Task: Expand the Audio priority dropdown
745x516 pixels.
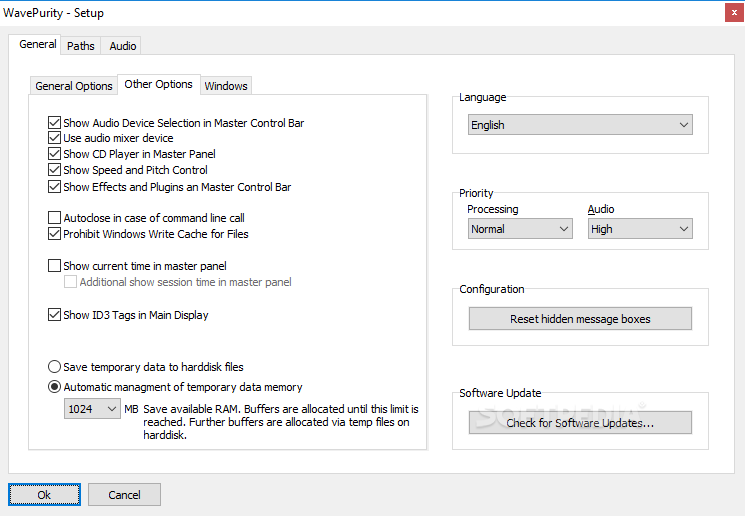Action: click(640, 229)
